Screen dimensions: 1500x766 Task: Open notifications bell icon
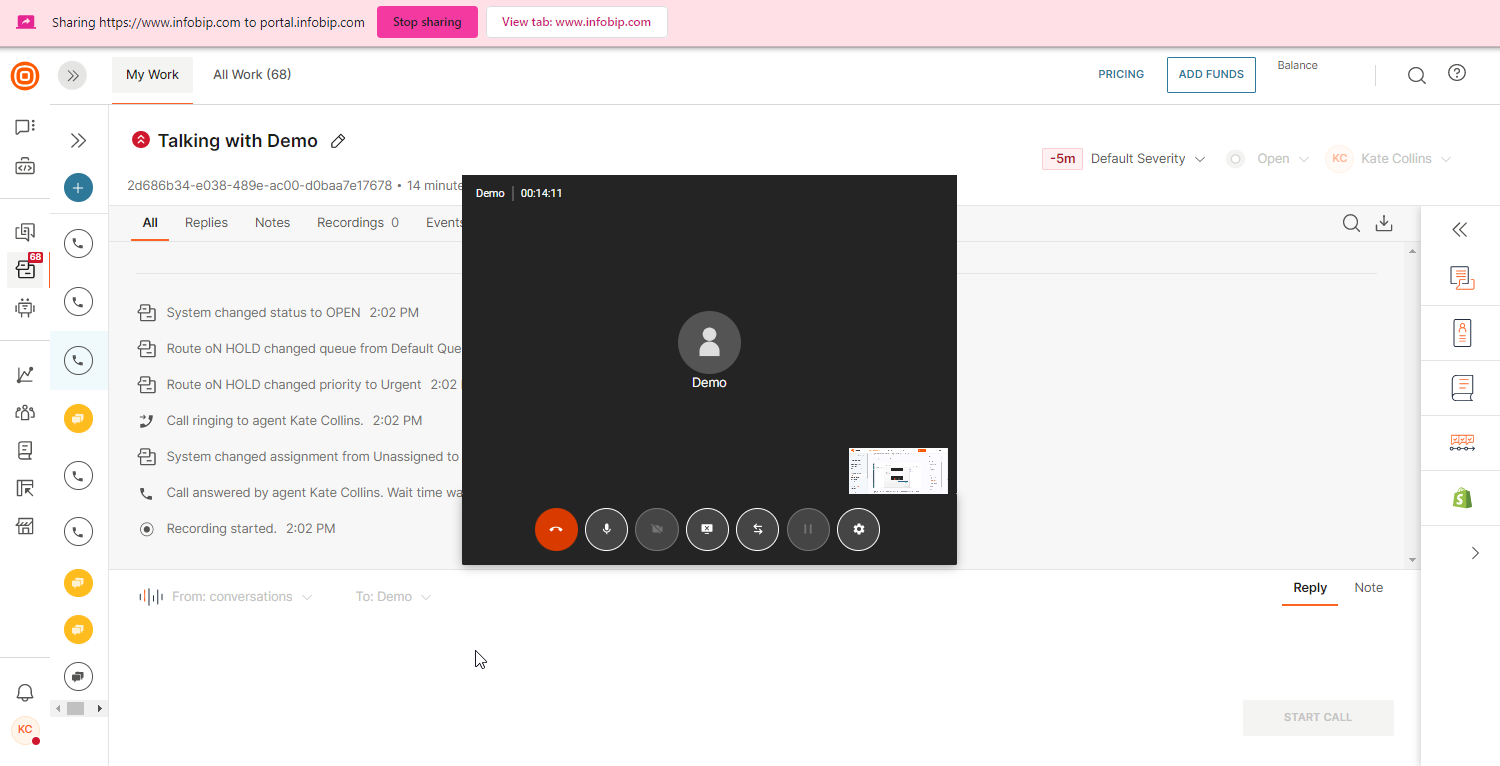25,692
